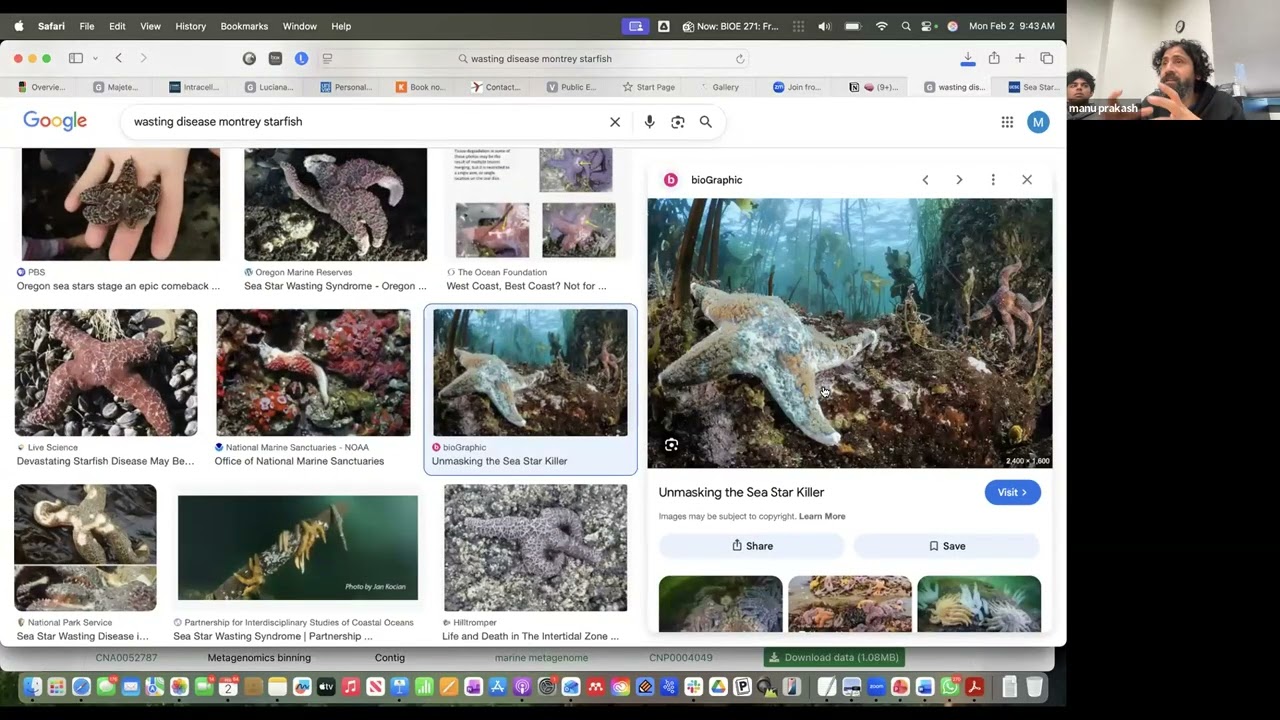The height and width of the screenshot is (720, 1280).
Task: Click the Share button
Action: [752, 546]
